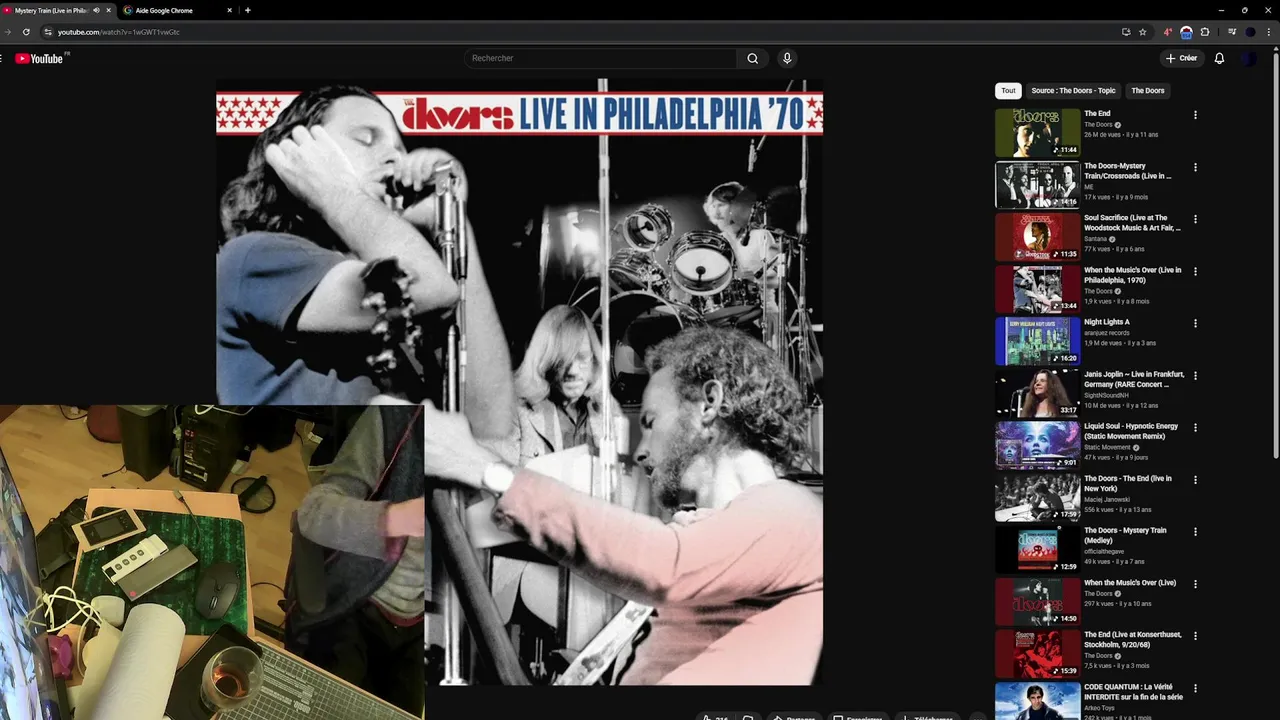1280x720 pixels.
Task: Open 'The End' 11:44 thumbnail
Action: pyautogui.click(x=1037, y=133)
